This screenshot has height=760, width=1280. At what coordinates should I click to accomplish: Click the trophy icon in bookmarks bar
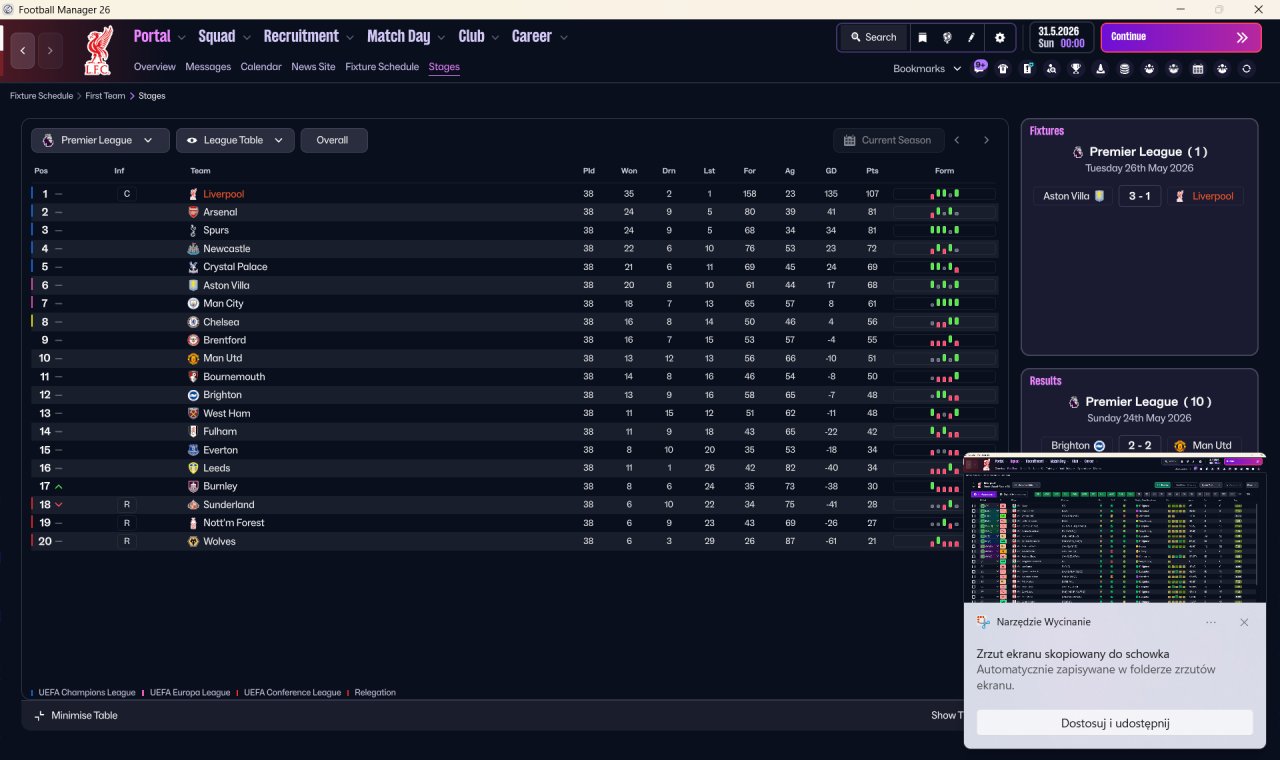click(x=1076, y=69)
